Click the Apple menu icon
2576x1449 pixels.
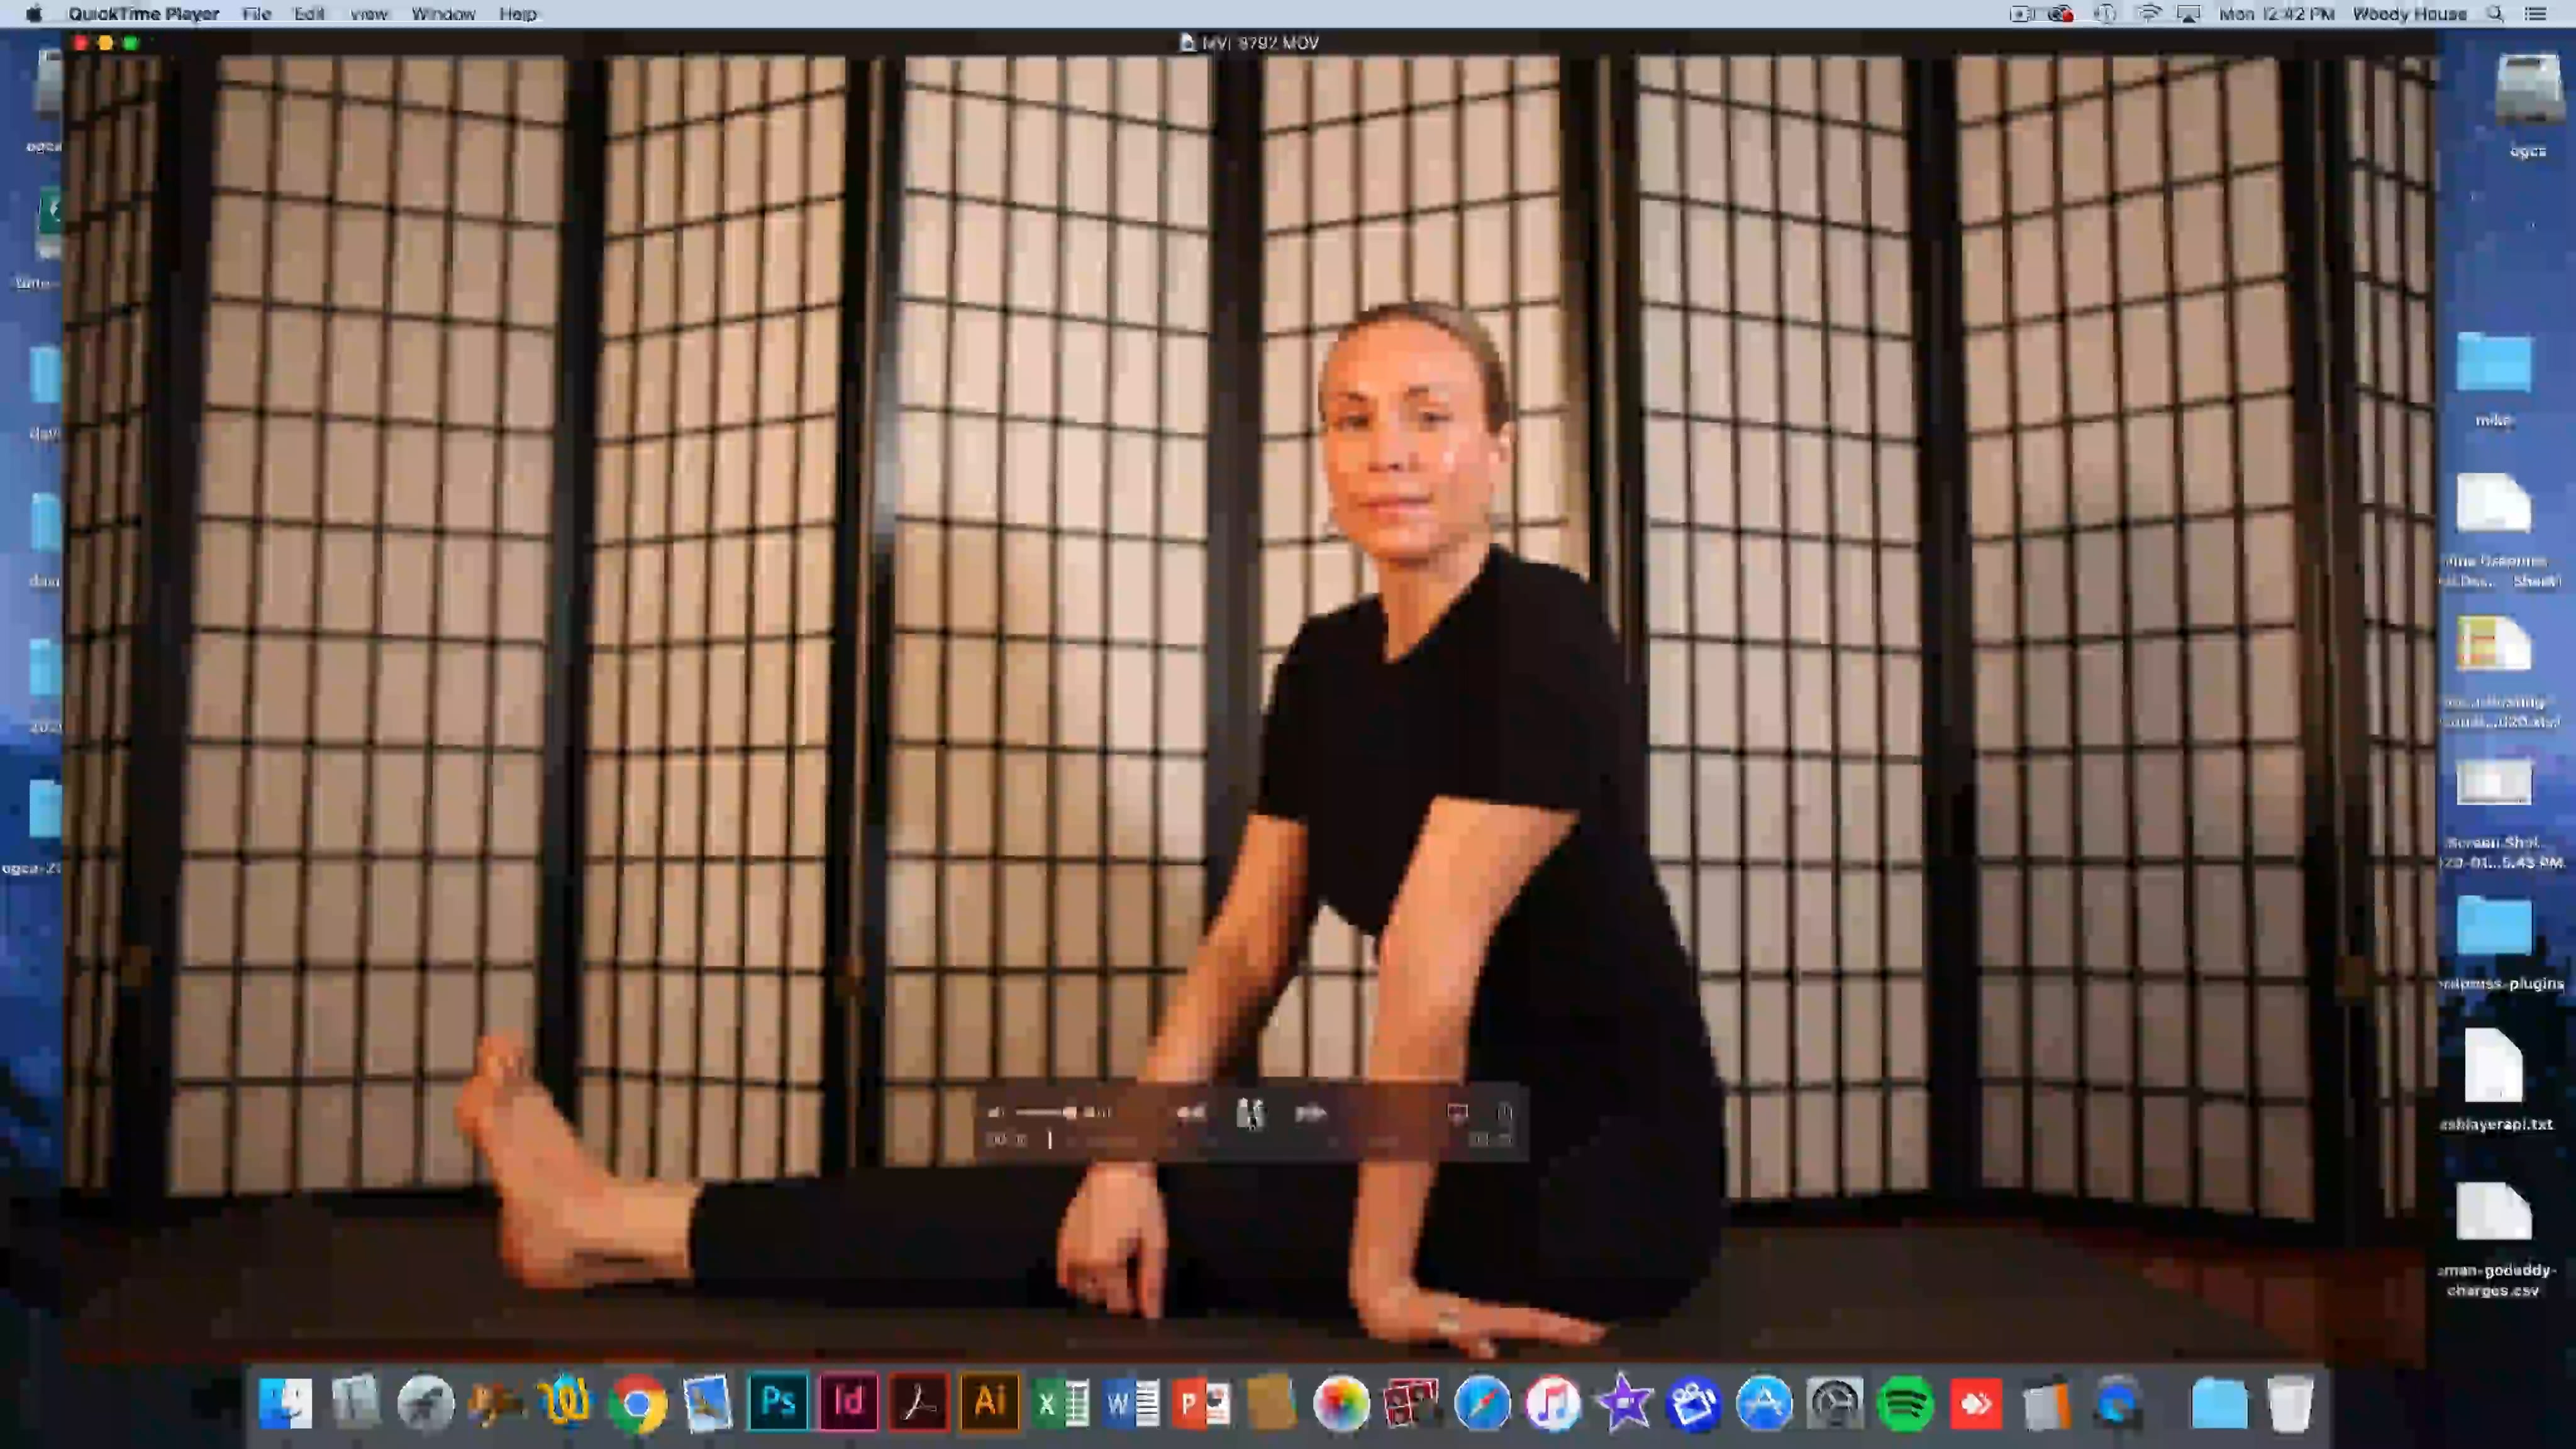click(34, 14)
